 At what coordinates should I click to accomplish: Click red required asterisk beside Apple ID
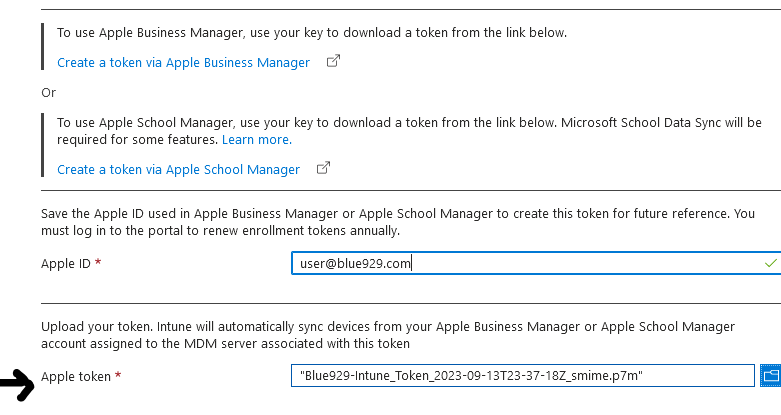98,263
